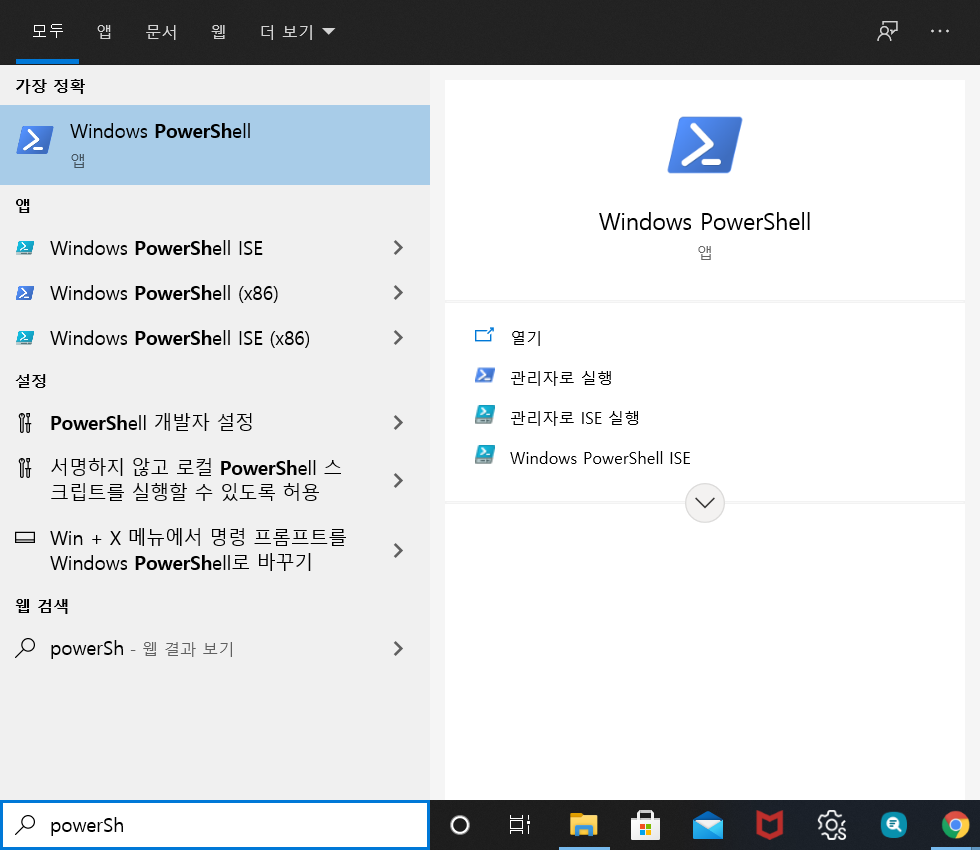Expand more actions with the down chevron
This screenshot has height=850, width=980.
pyautogui.click(x=704, y=502)
